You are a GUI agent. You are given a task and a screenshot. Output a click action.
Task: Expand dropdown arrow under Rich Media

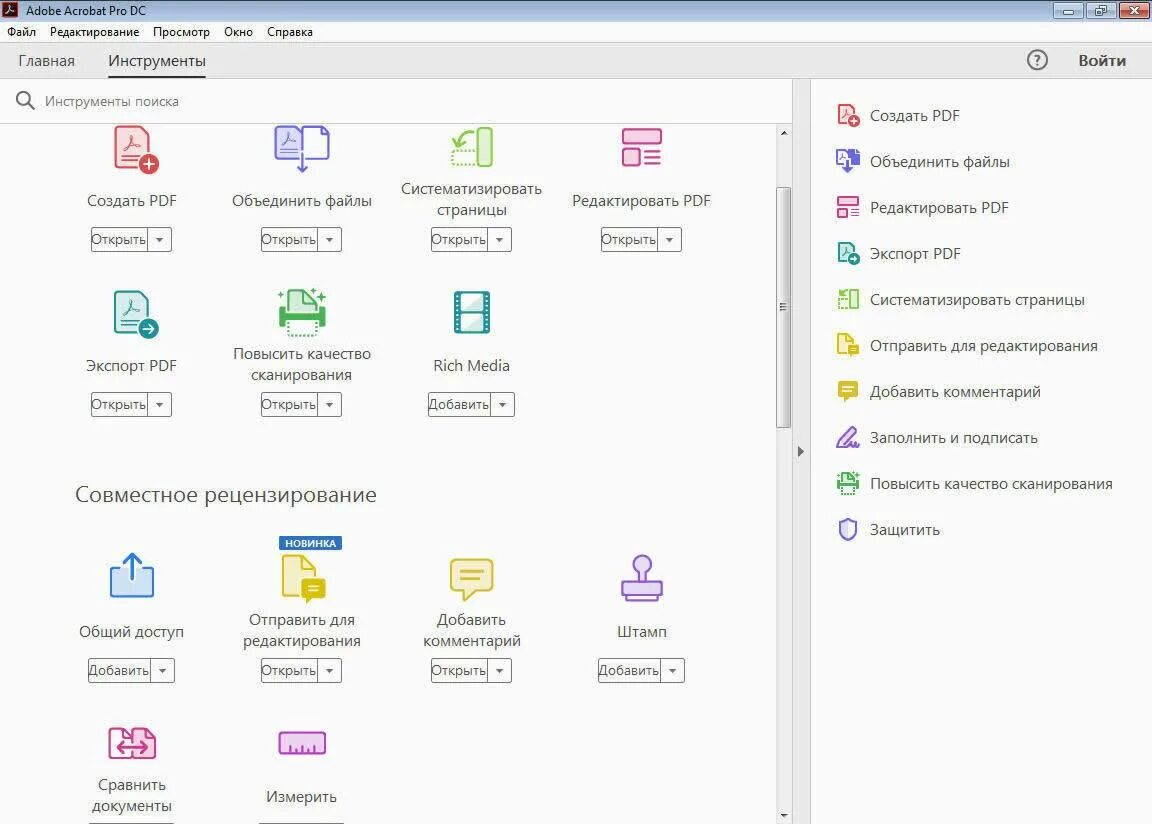point(503,405)
